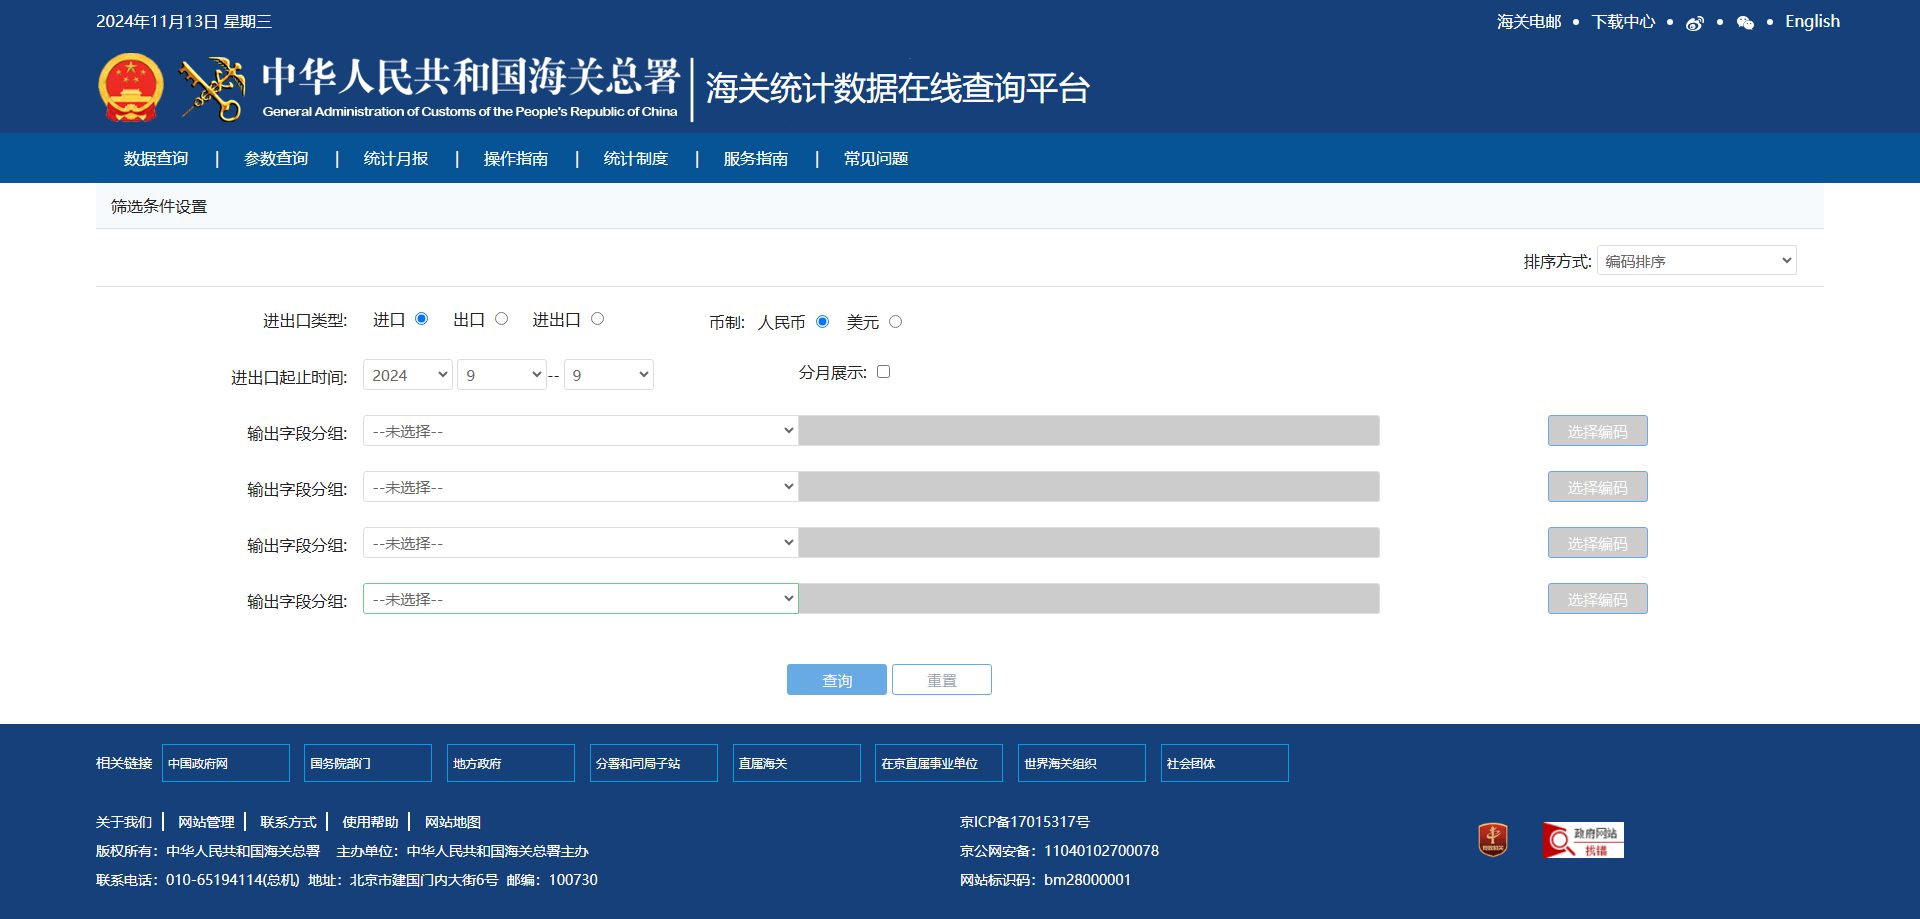Viewport: 1920px width, 919px height.
Task: Click the government website error-report badge
Action: (1584, 840)
